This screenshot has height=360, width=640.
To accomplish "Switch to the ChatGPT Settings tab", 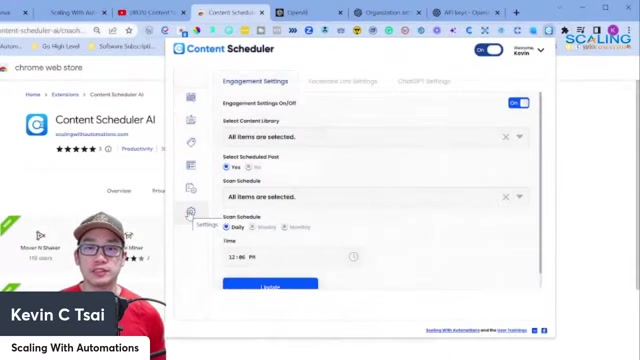I will pos(424,81).
